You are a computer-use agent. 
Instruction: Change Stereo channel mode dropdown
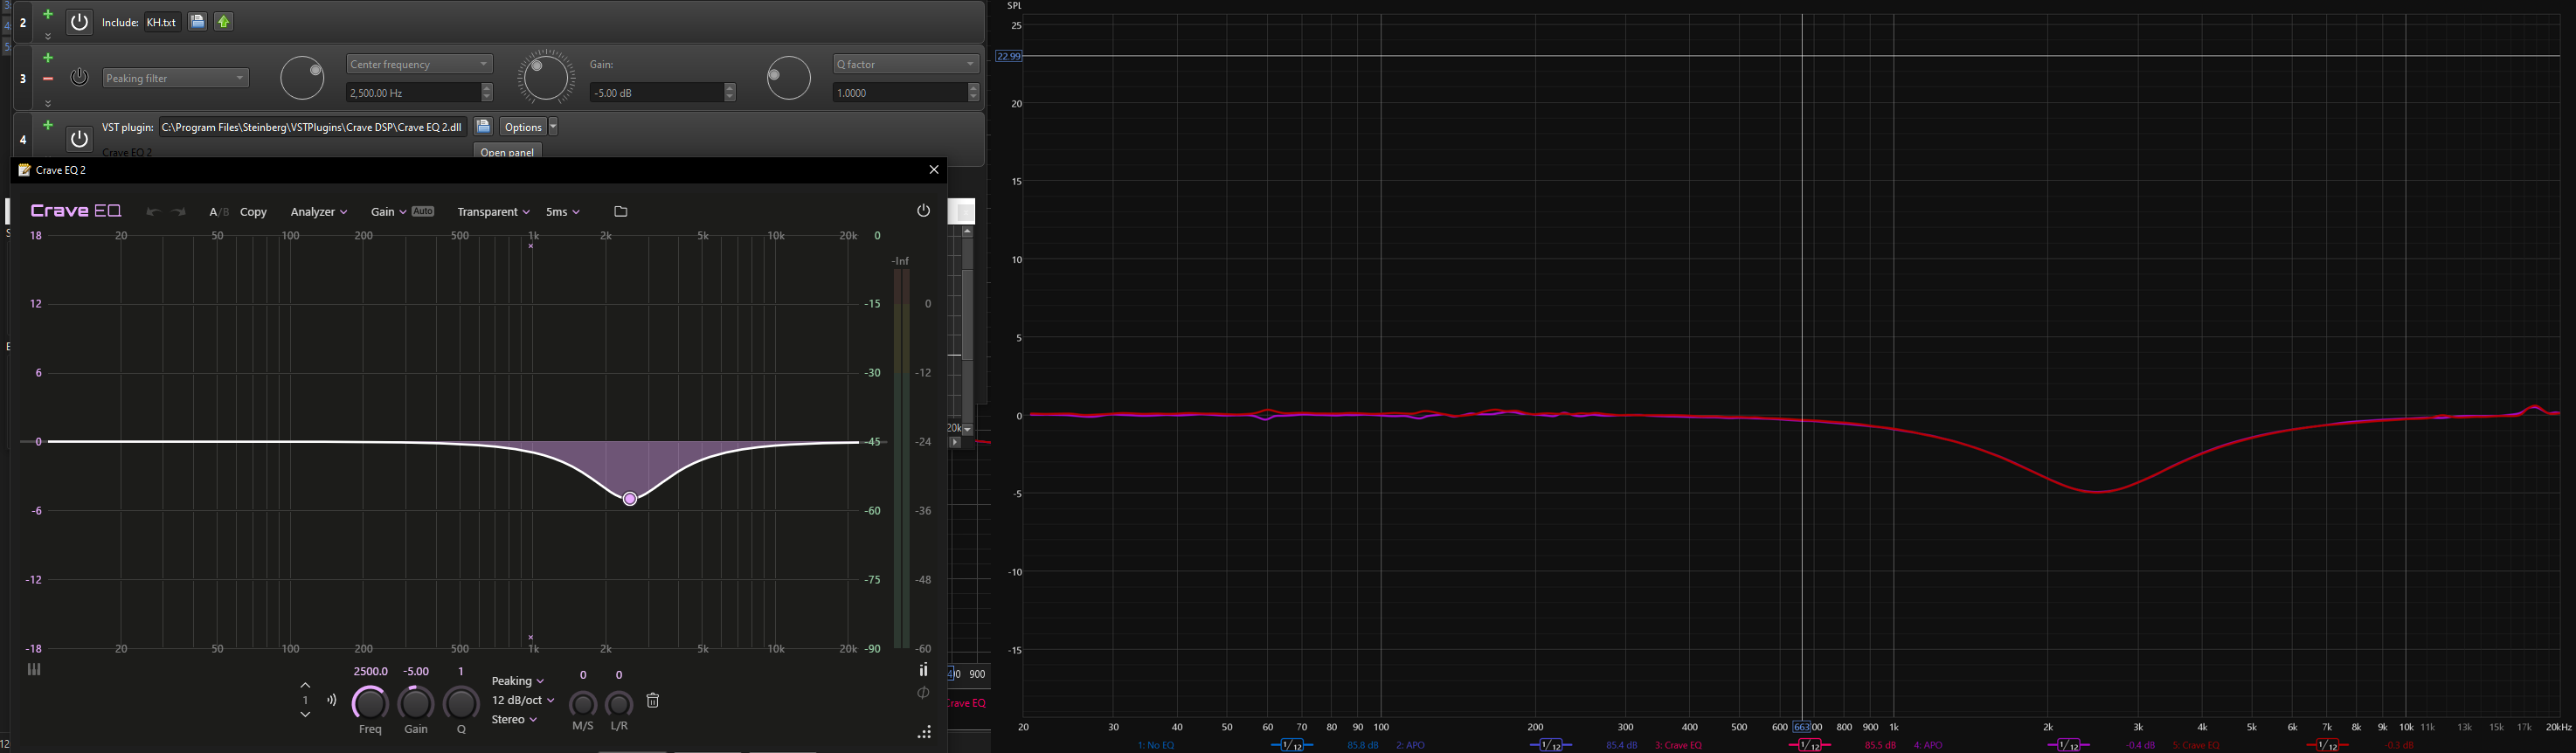pos(514,720)
